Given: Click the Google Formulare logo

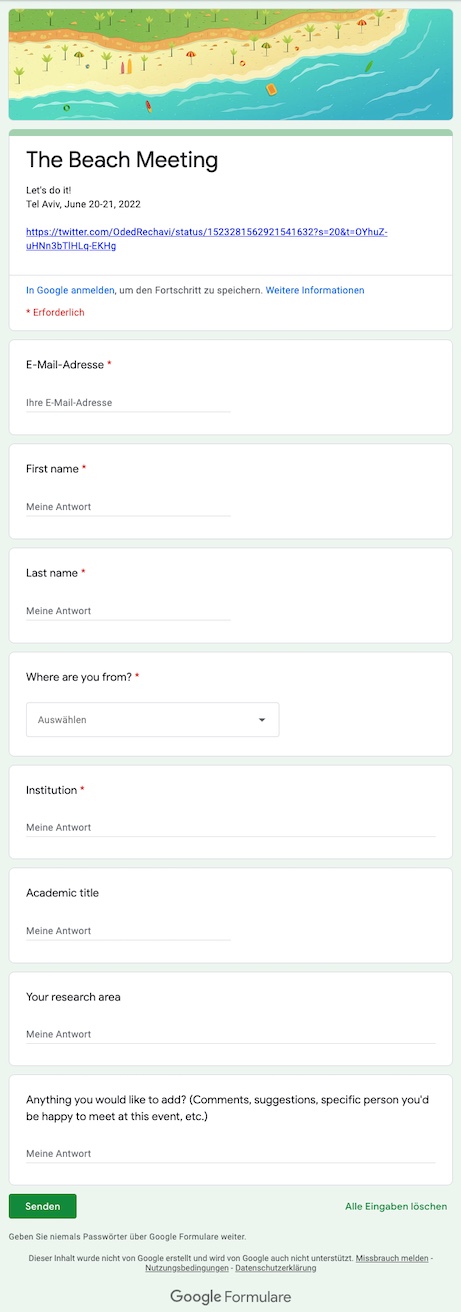Looking at the screenshot, I should click(x=231, y=1297).
